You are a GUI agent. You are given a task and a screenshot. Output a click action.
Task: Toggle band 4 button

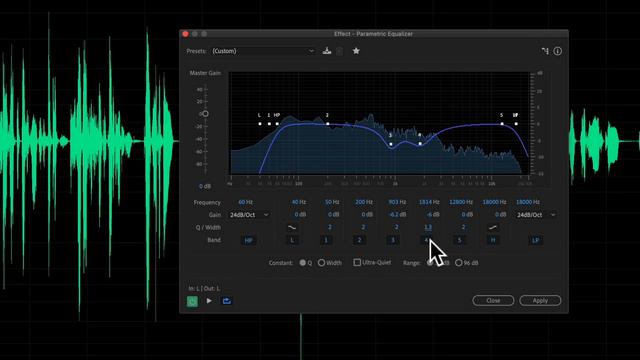[426, 240]
